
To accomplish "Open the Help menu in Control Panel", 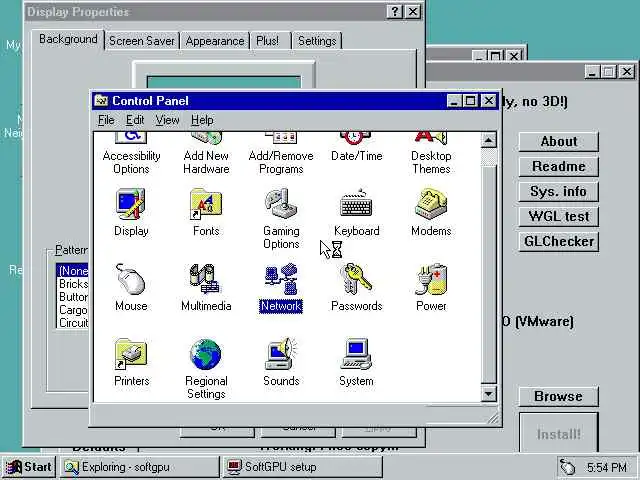I will pyautogui.click(x=202, y=120).
